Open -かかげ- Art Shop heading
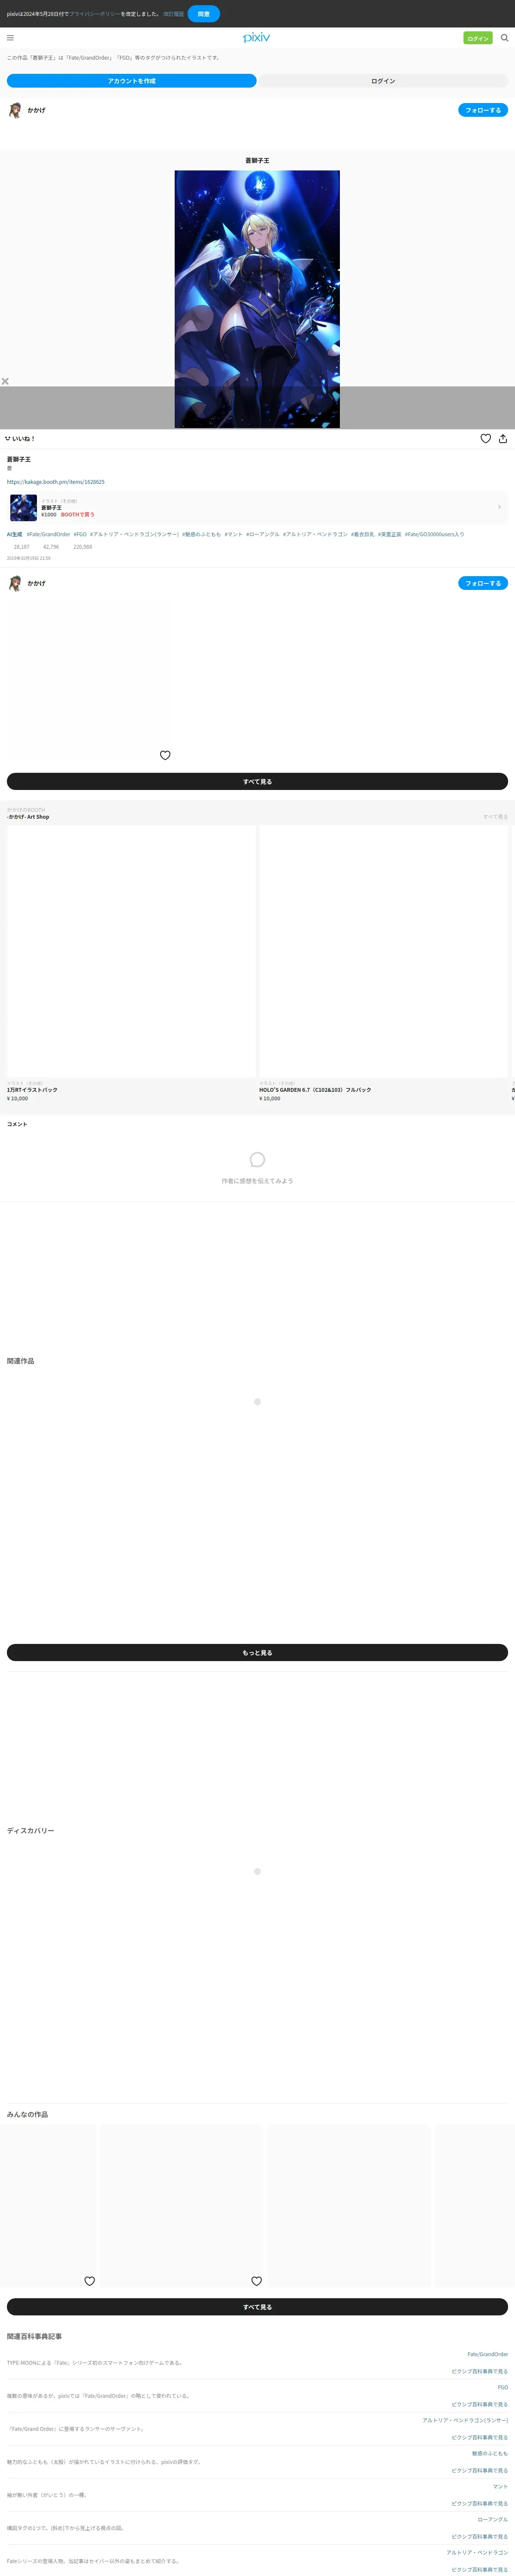515x2576 pixels. click(28, 817)
